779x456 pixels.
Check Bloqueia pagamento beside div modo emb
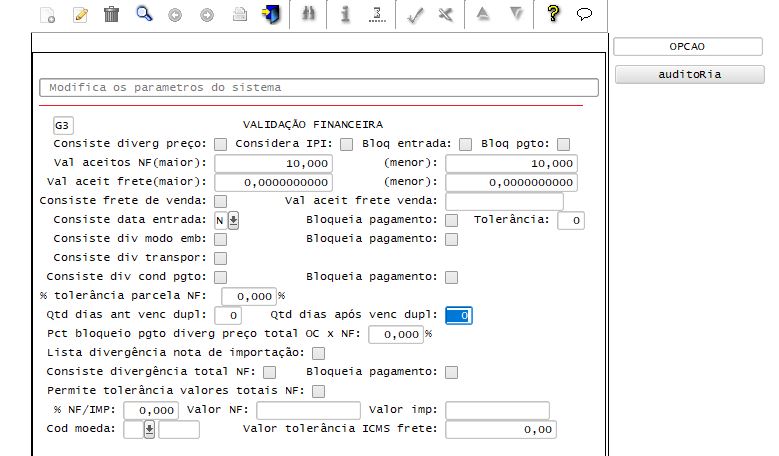452,239
